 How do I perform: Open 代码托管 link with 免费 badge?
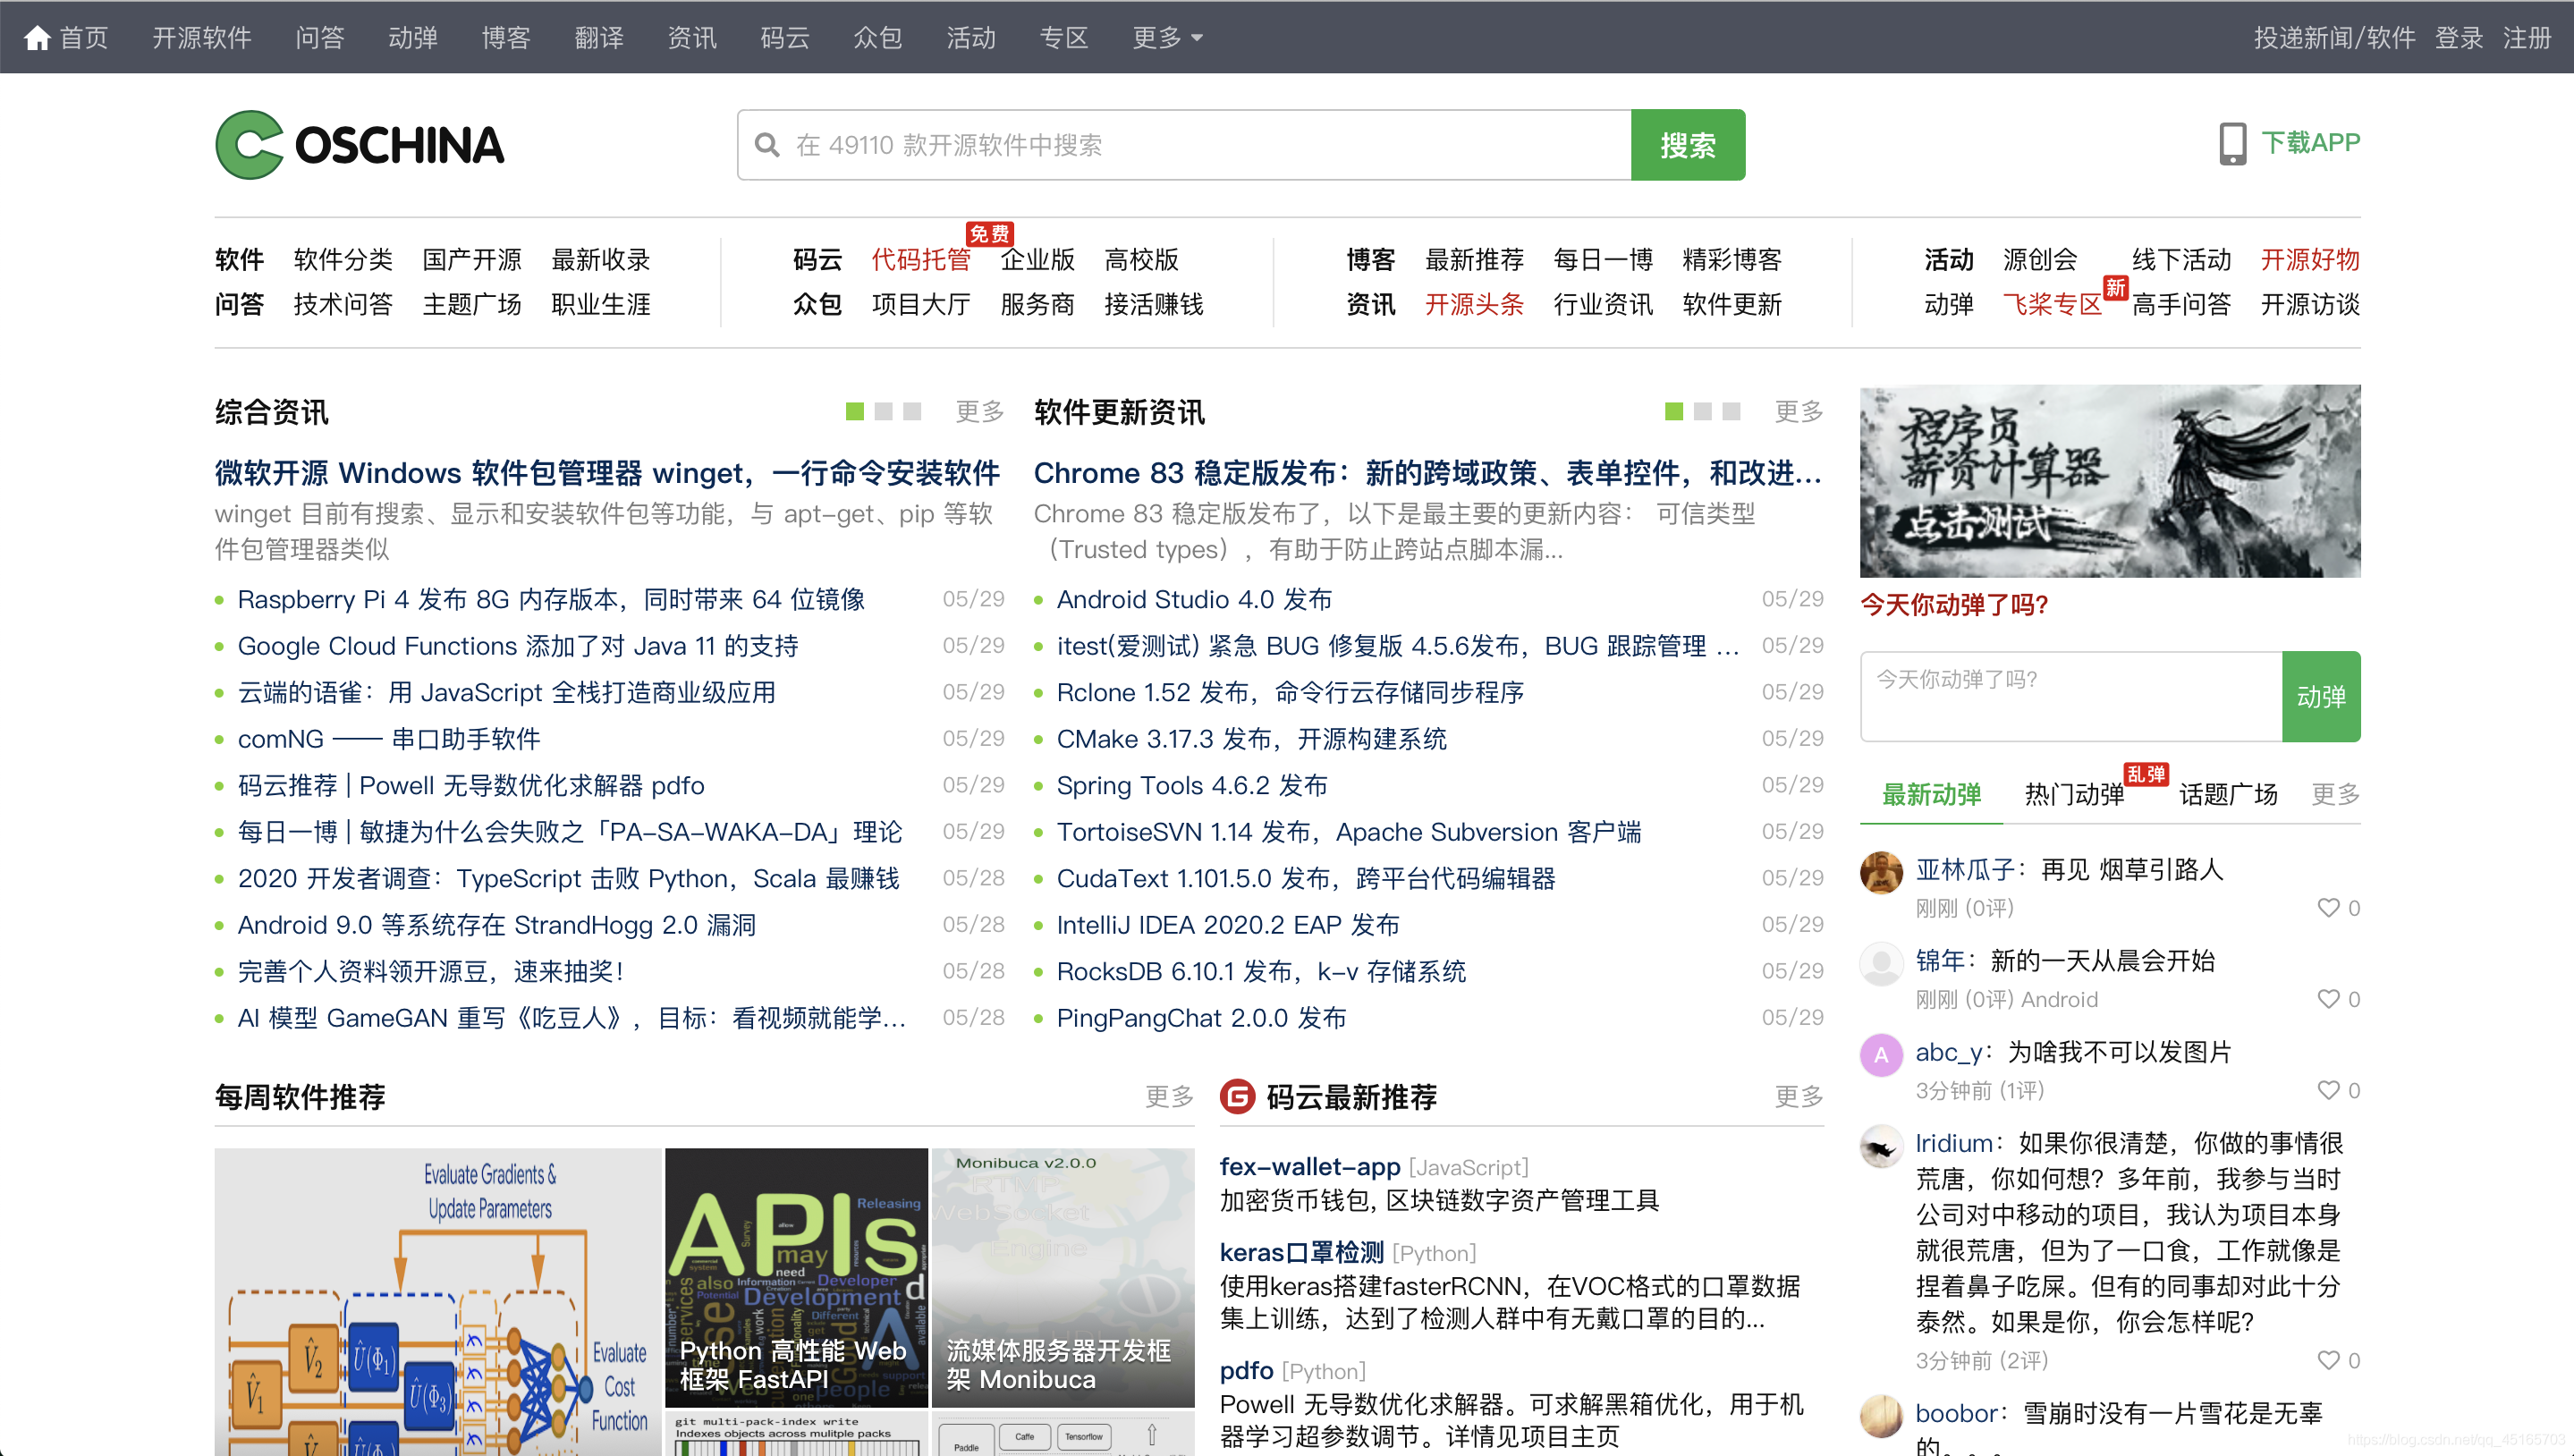click(921, 260)
